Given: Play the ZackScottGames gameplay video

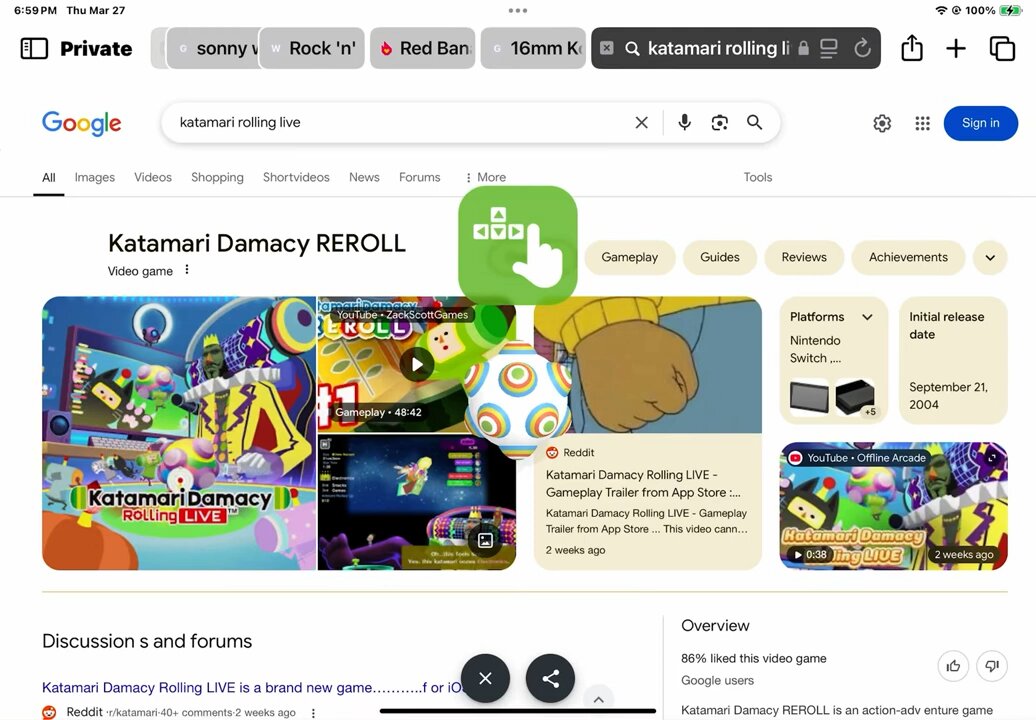Looking at the screenshot, I should [417, 364].
